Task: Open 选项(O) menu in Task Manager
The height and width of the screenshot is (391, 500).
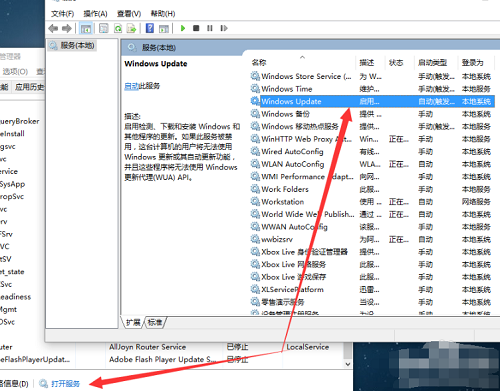Action: pos(15,71)
